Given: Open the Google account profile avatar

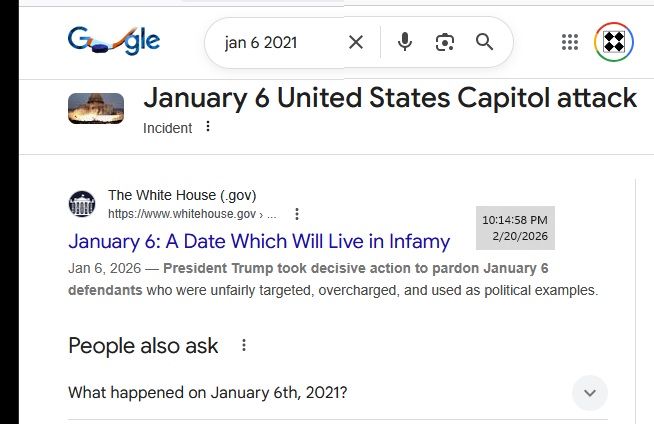Looking at the screenshot, I should coord(614,42).
